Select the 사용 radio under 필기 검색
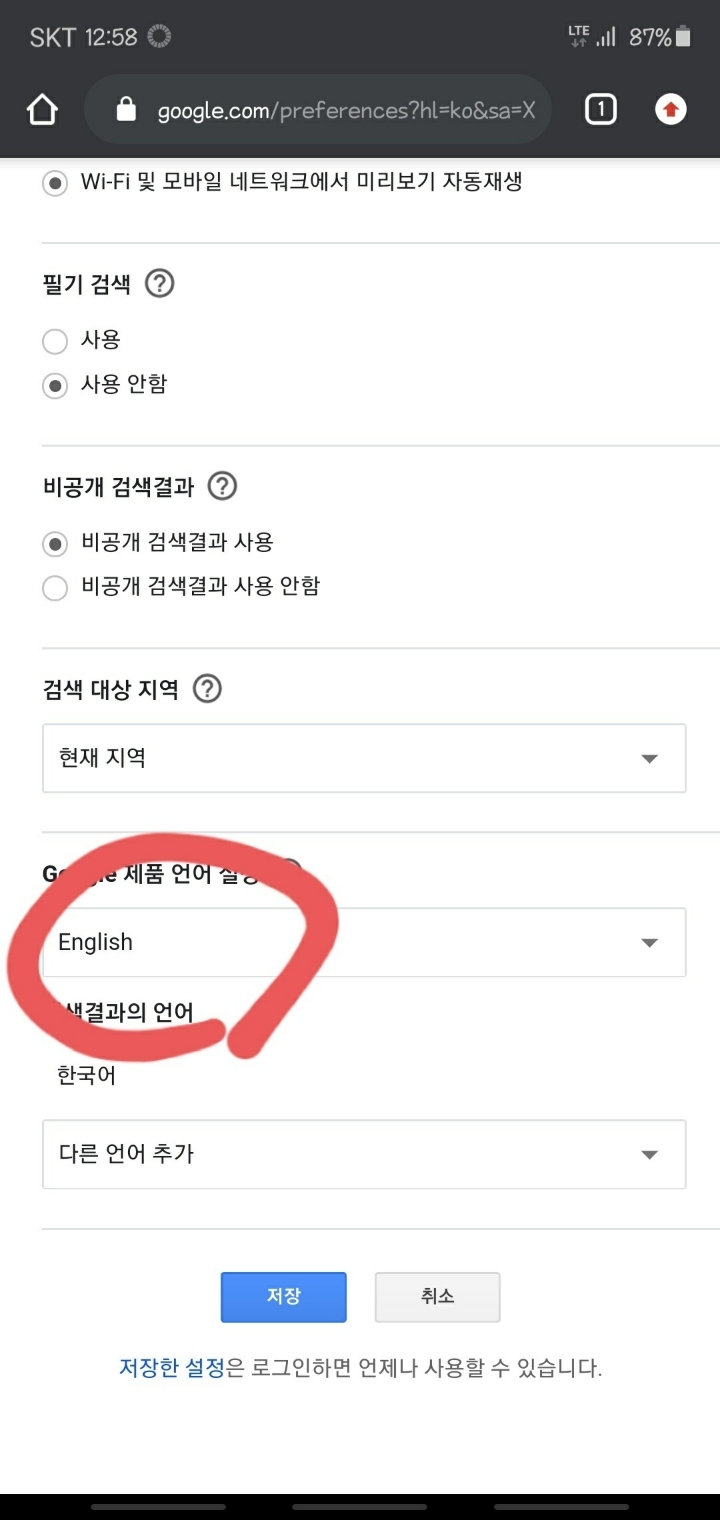The image size is (720, 1520). [55, 342]
